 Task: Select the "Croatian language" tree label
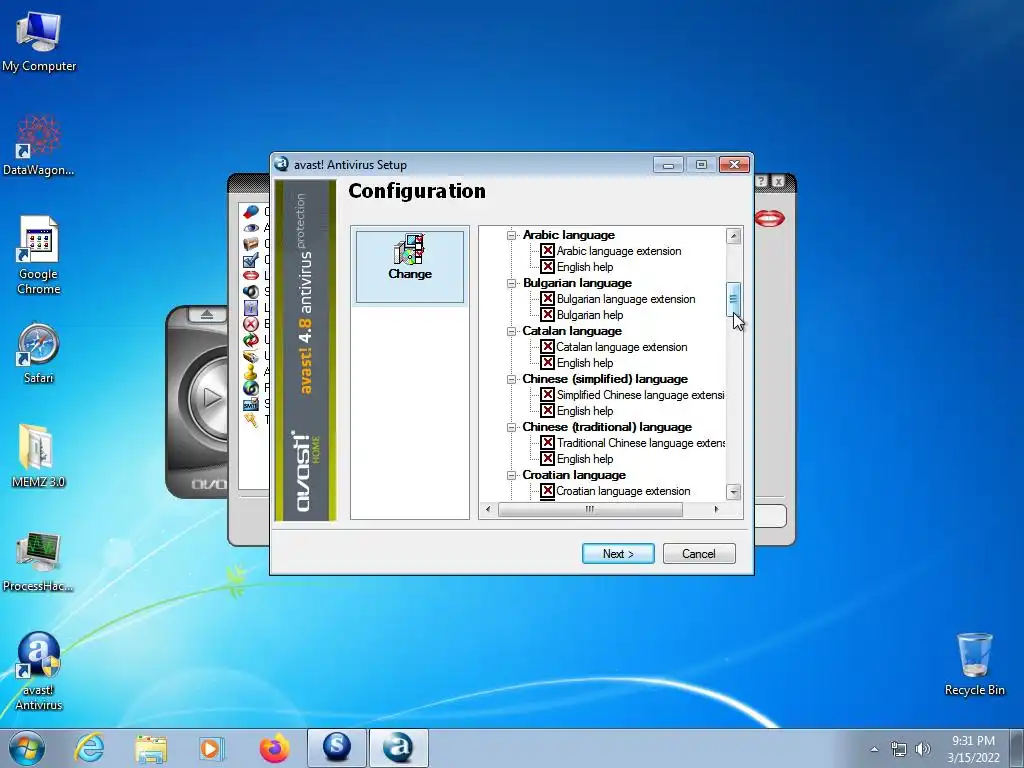click(x=573, y=475)
